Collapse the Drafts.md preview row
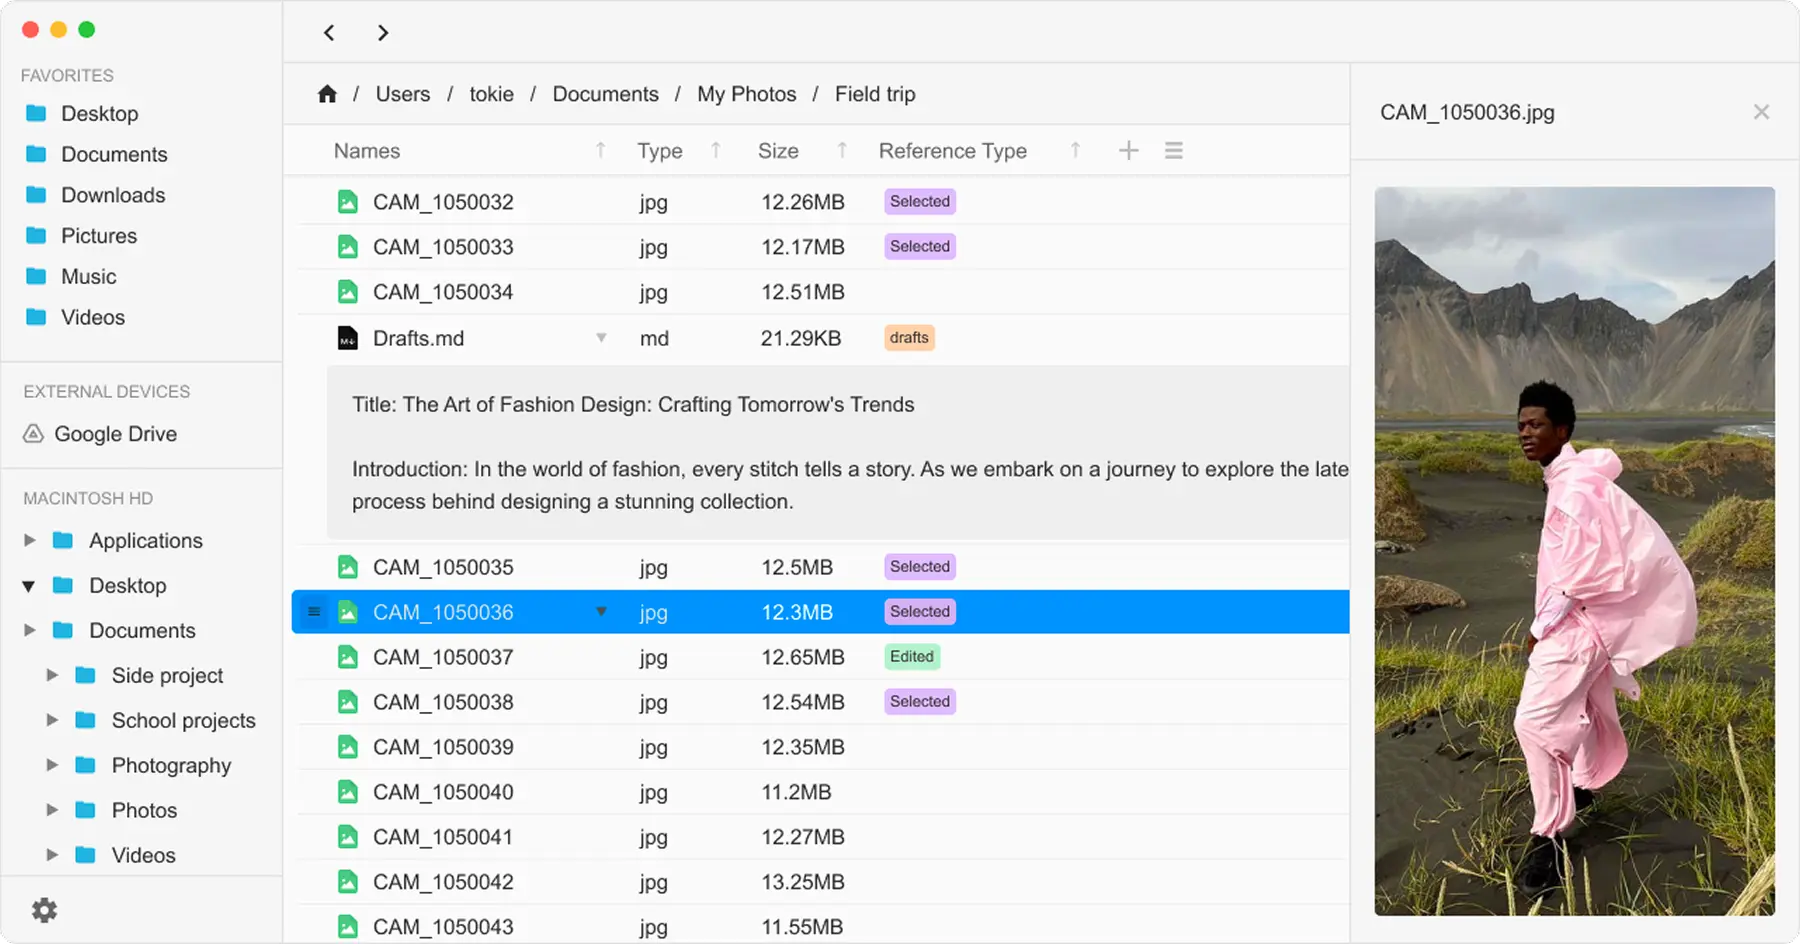Screen dimensions: 1800x944 (x=601, y=338)
